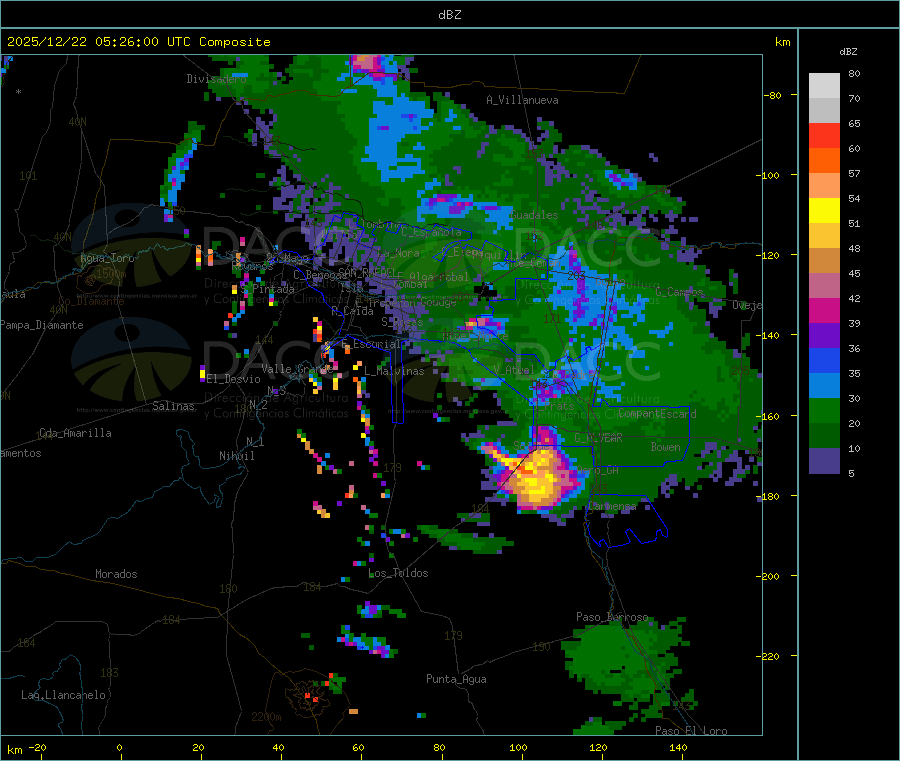Click the '60' tick on the horizontal km axis
The width and height of the screenshot is (900, 761).
(x=358, y=747)
